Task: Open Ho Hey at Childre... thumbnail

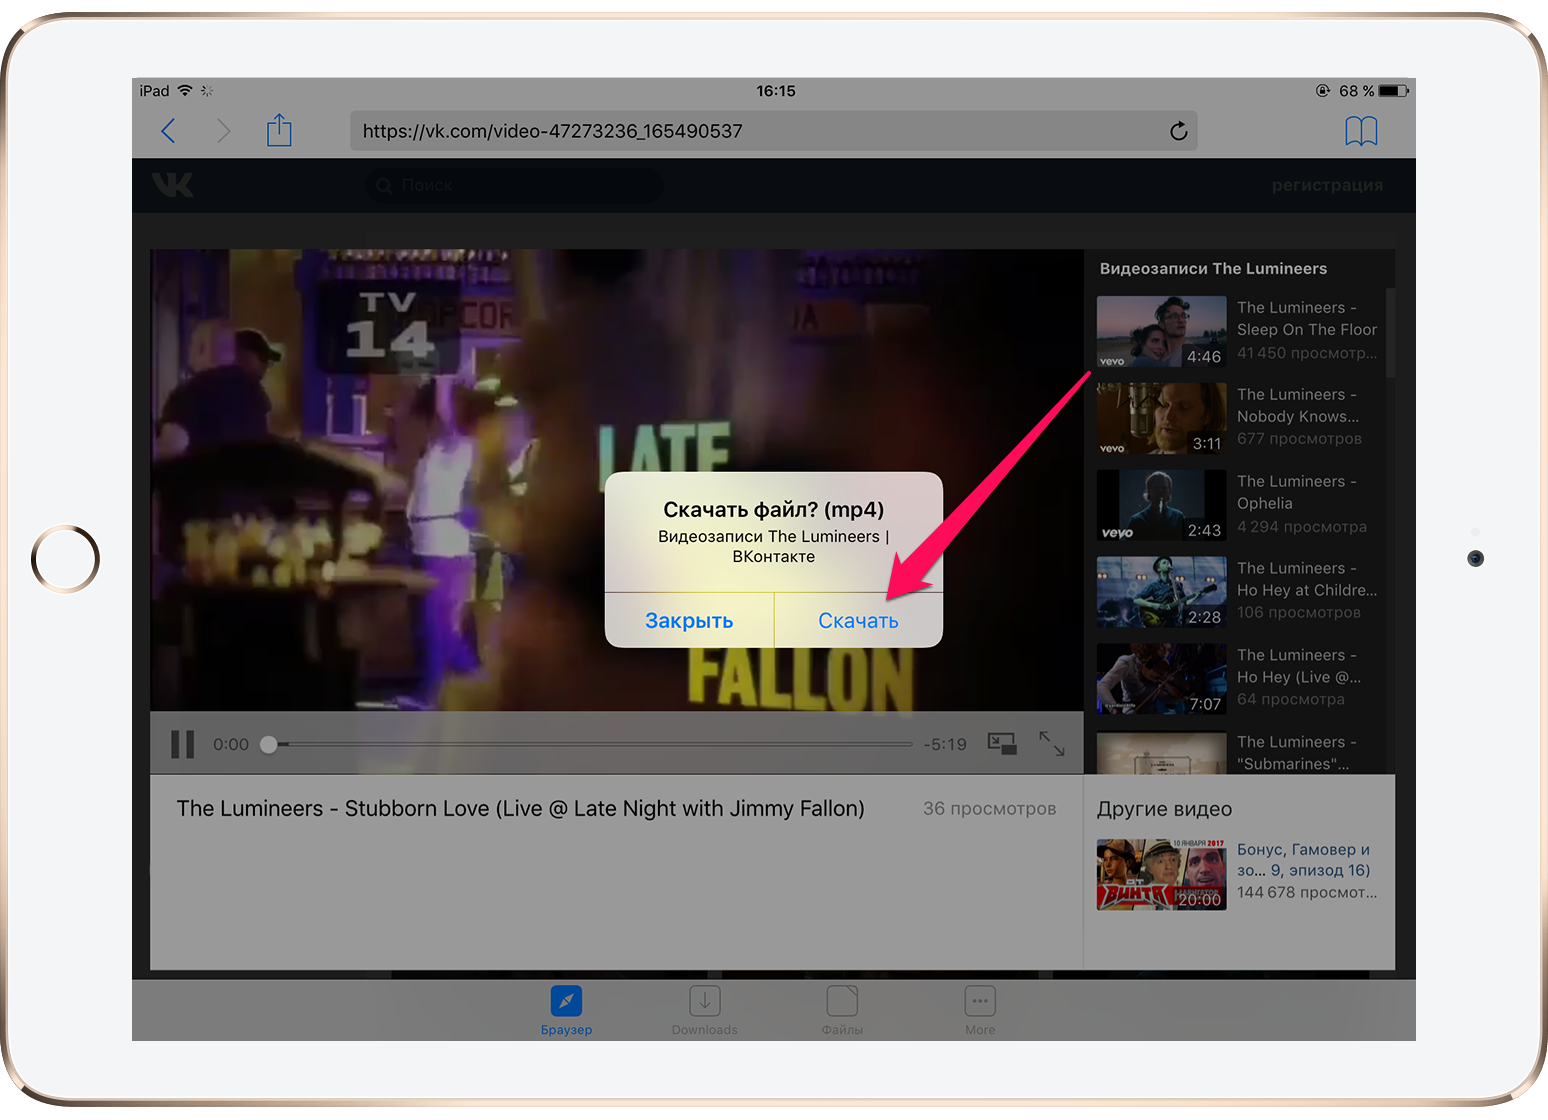Action: click(1161, 592)
